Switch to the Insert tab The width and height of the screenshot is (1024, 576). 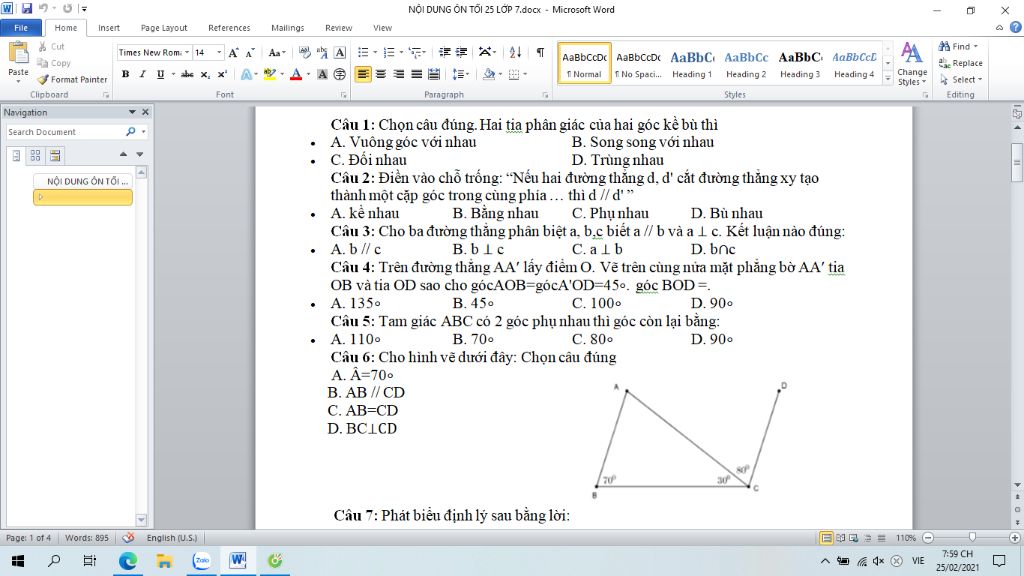(109, 27)
